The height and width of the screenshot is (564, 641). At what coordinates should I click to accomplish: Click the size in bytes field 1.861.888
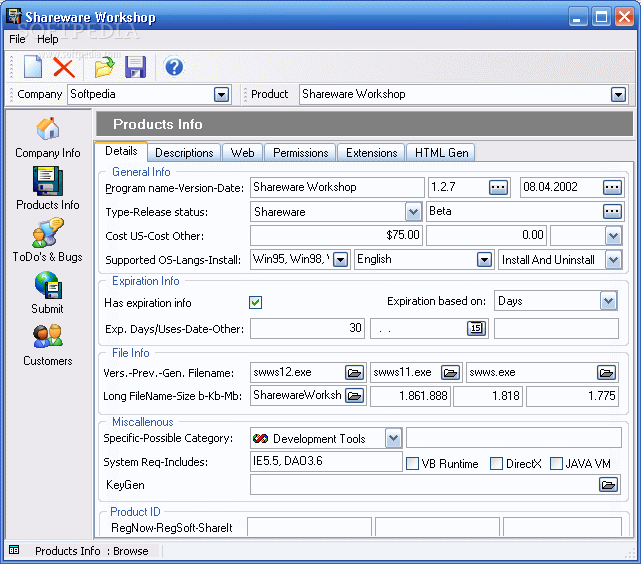pos(410,396)
